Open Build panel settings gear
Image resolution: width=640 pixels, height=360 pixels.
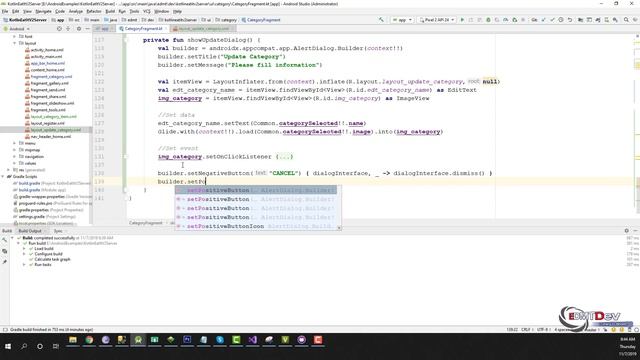pos(627,231)
